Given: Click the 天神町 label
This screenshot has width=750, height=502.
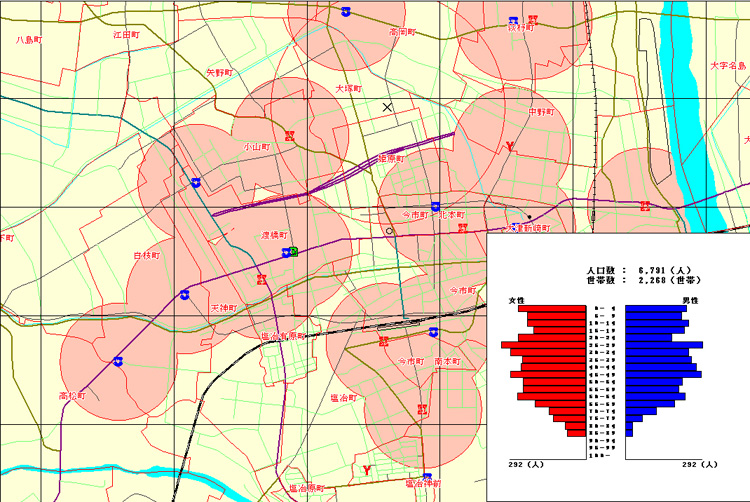Looking at the screenshot, I should pyautogui.click(x=224, y=308).
